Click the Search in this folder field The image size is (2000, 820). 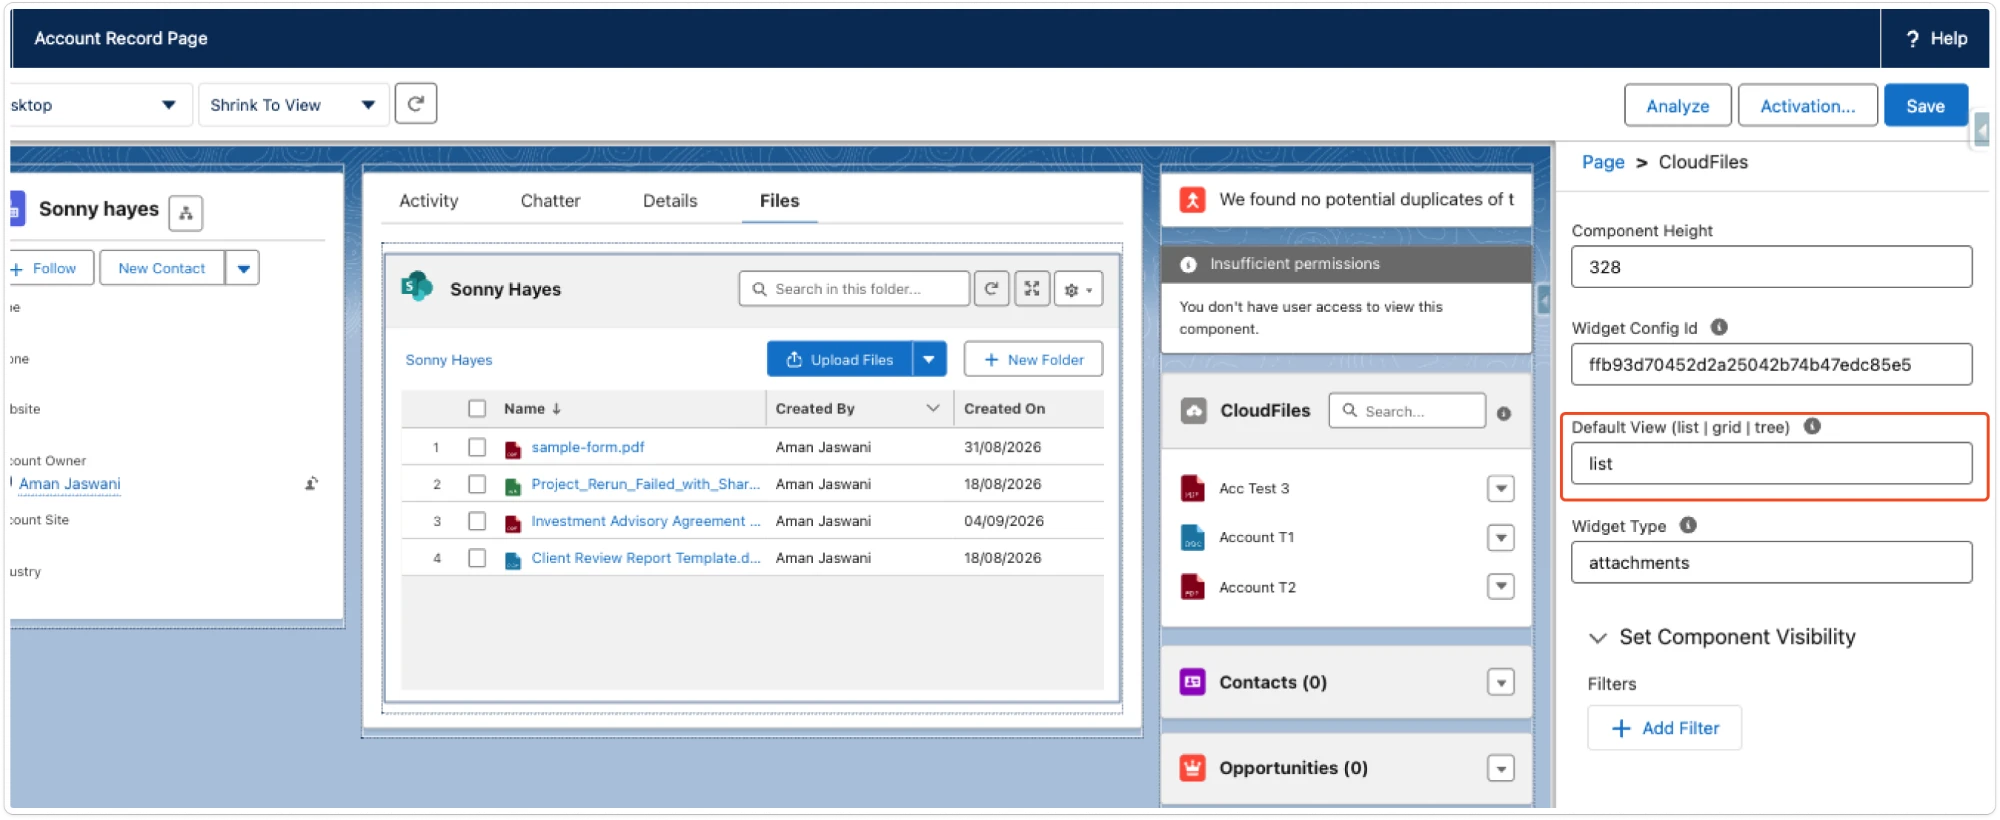point(854,289)
